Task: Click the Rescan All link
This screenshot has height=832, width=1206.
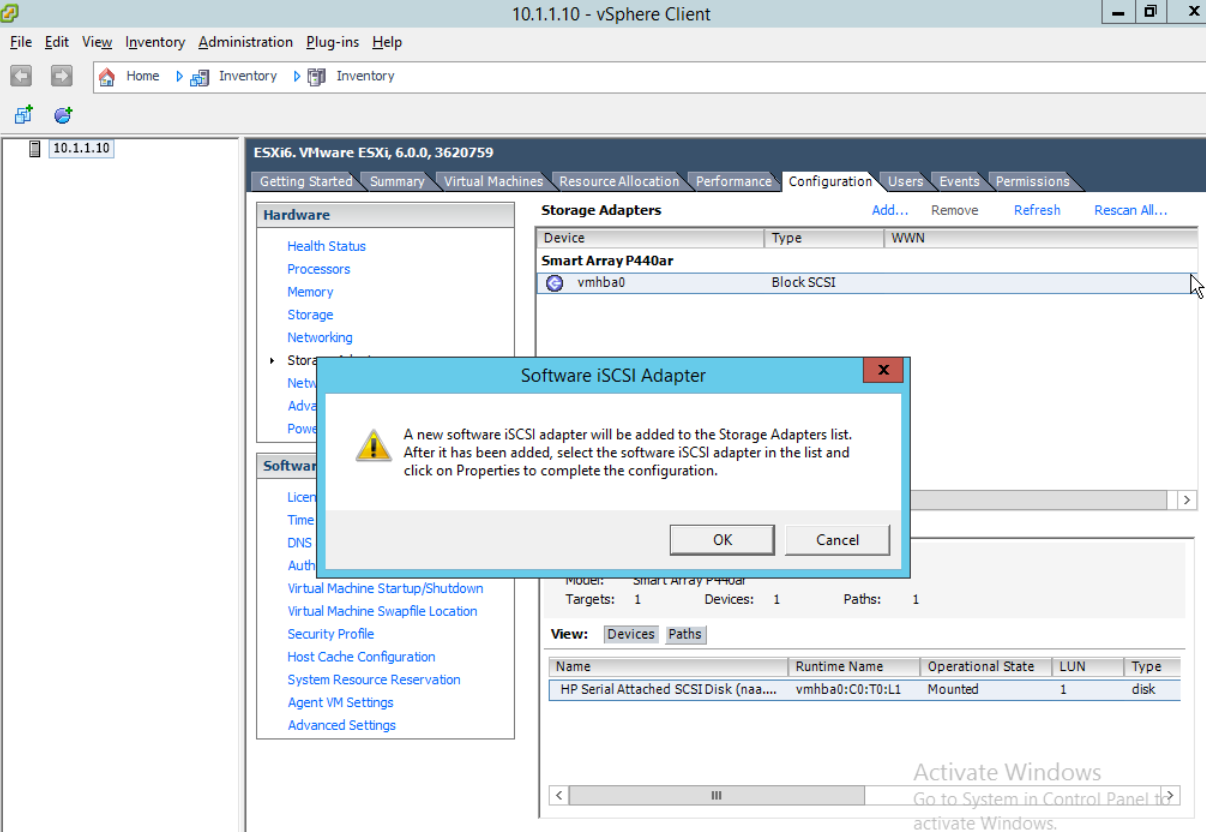Action: pos(1130,210)
